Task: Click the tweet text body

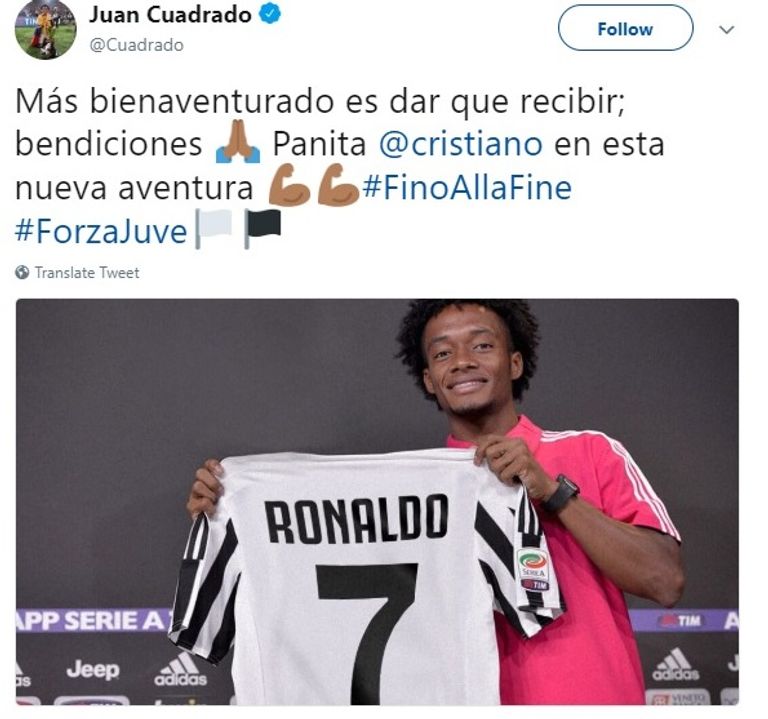Action: tap(340, 166)
